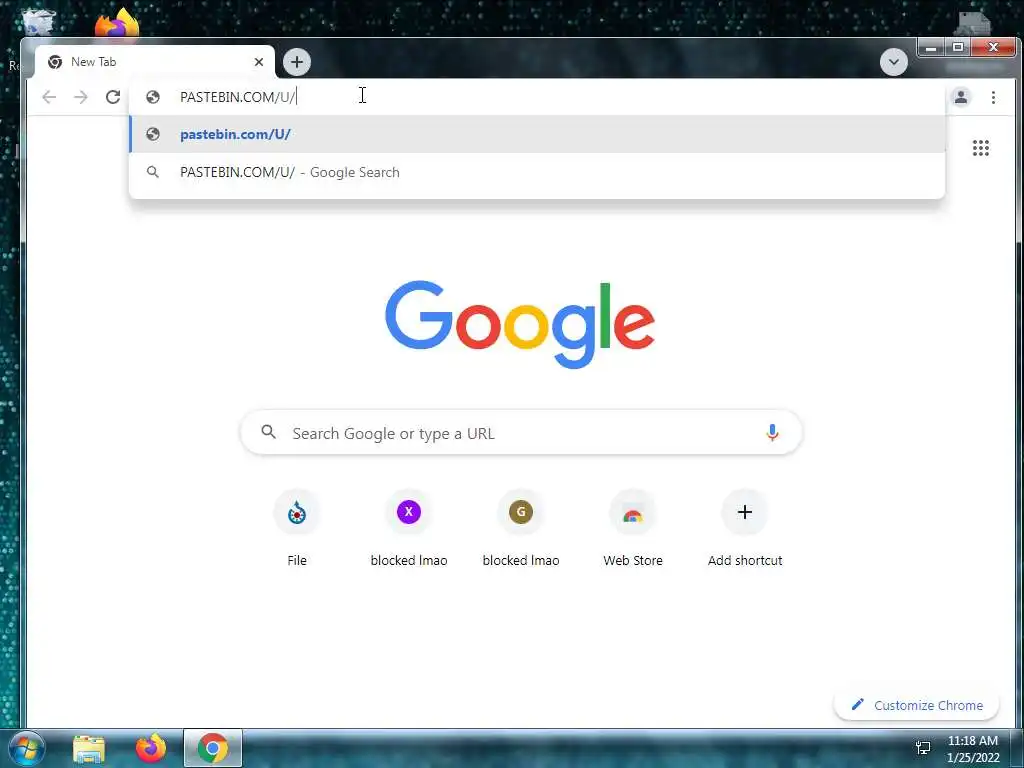The height and width of the screenshot is (768, 1024).
Task: Click the address bar text PASTEBIN.COM/U/
Action: pyautogui.click(x=238, y=97)
